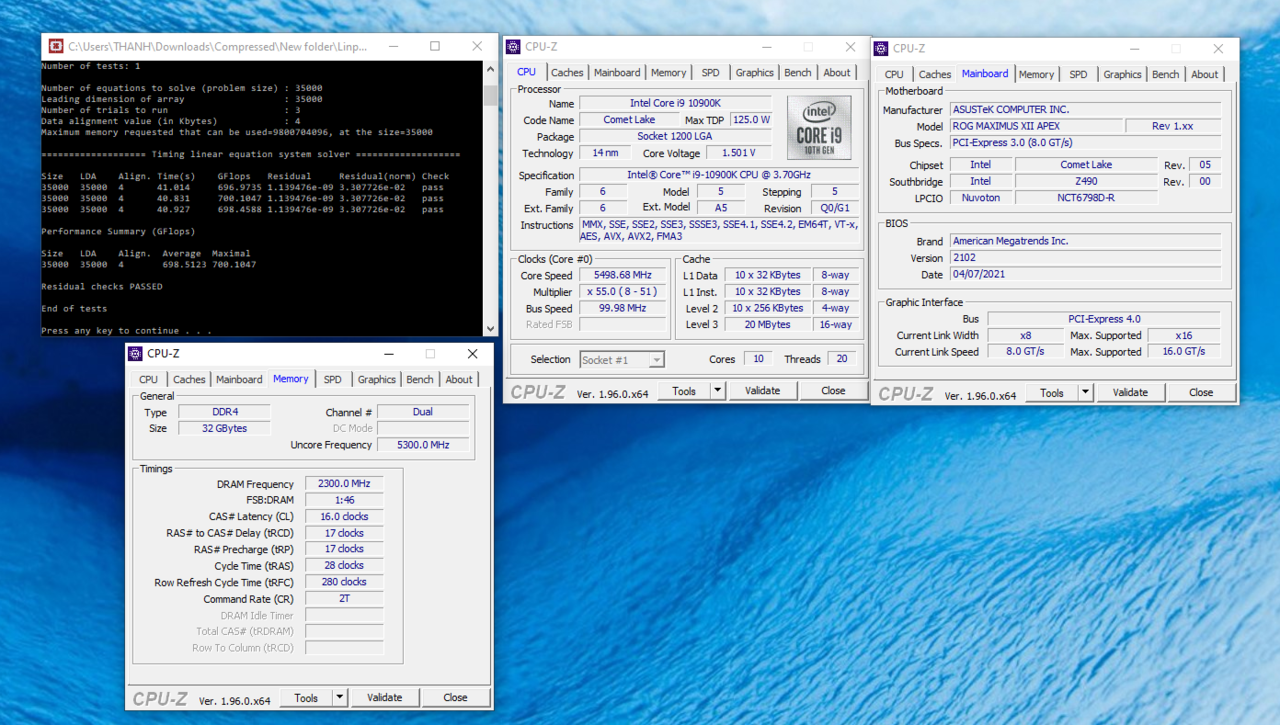Viewport: 1280px width, 725px height.
Task: Click the CPU-Z icon in Mainboard window title bar
Action: (x=881, y=48)
